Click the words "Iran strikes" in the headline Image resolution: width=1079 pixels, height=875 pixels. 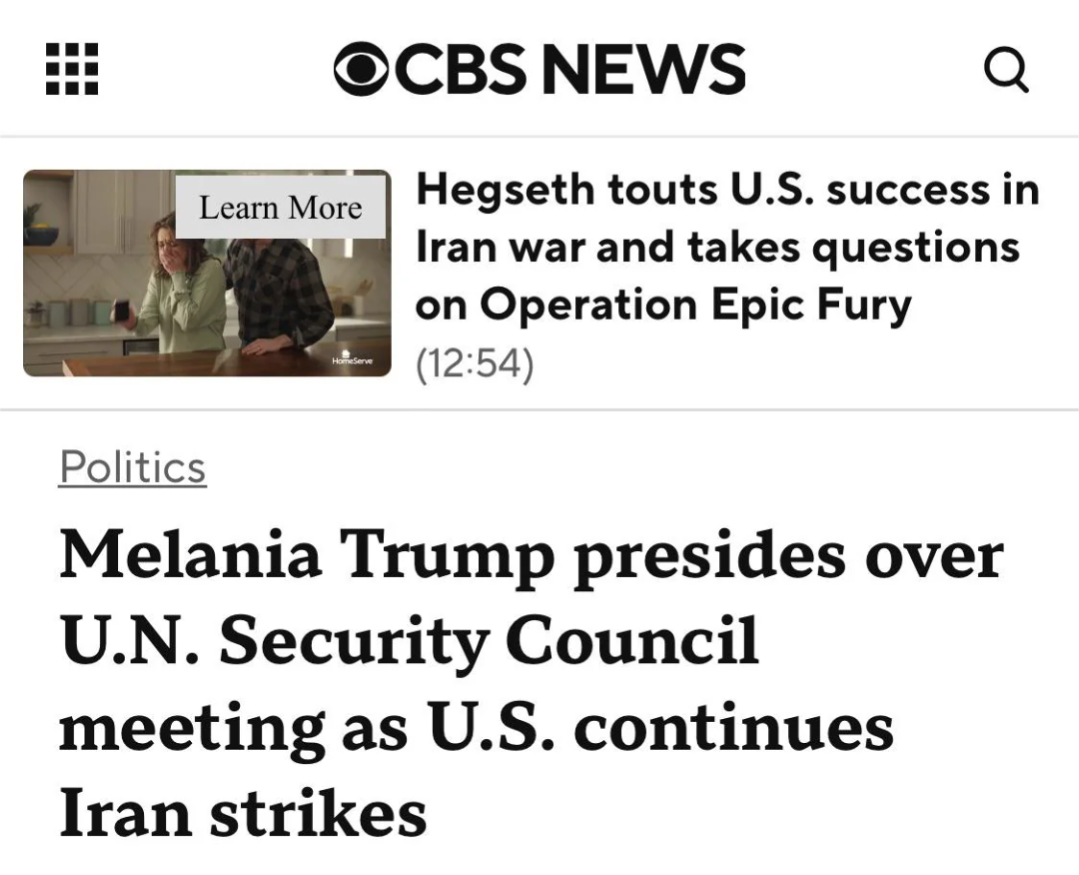coord(243,813)
